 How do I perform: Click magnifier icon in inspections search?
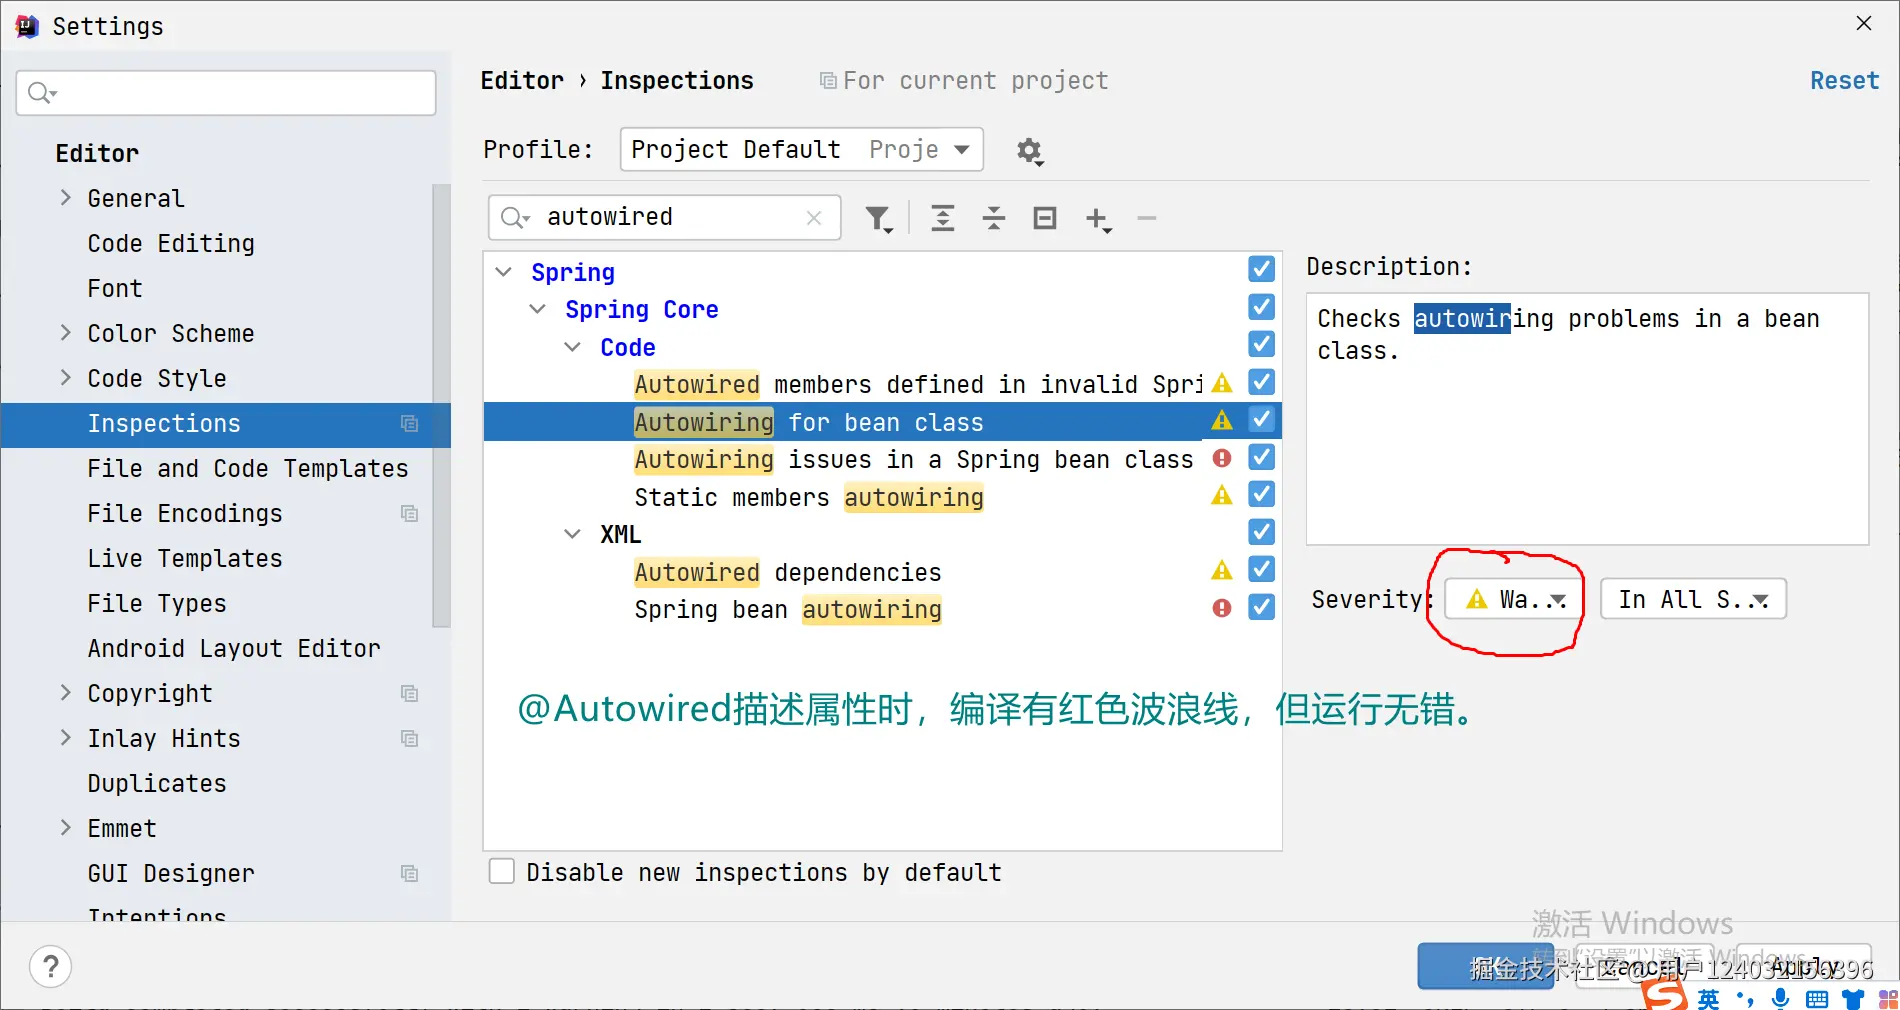pos(514,217)
